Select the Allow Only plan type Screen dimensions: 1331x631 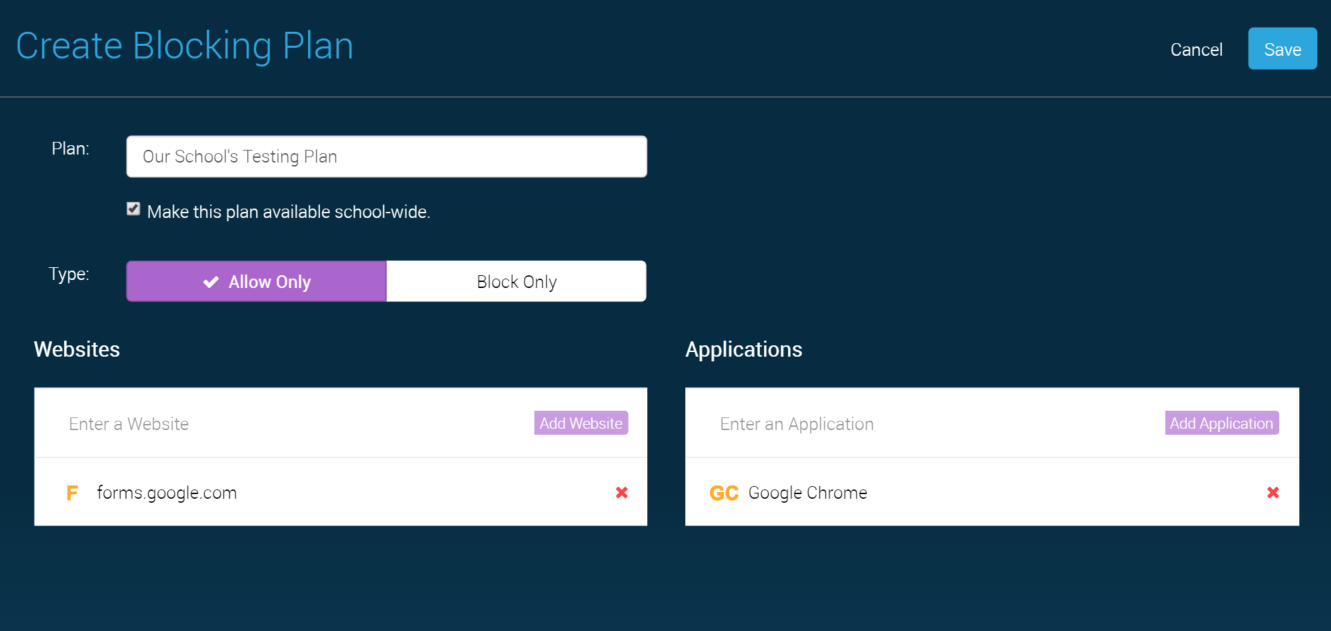256,281
